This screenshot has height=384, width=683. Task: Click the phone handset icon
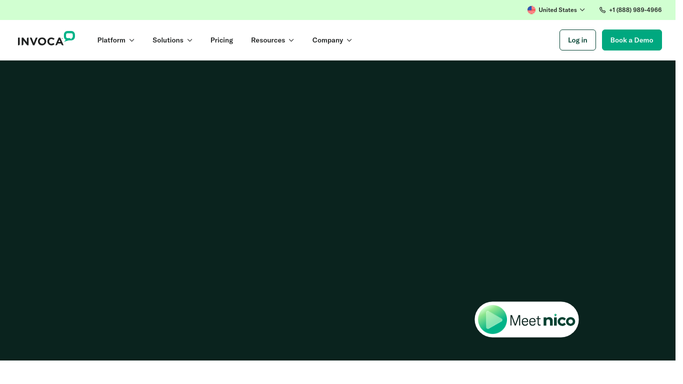pos(602,10)
